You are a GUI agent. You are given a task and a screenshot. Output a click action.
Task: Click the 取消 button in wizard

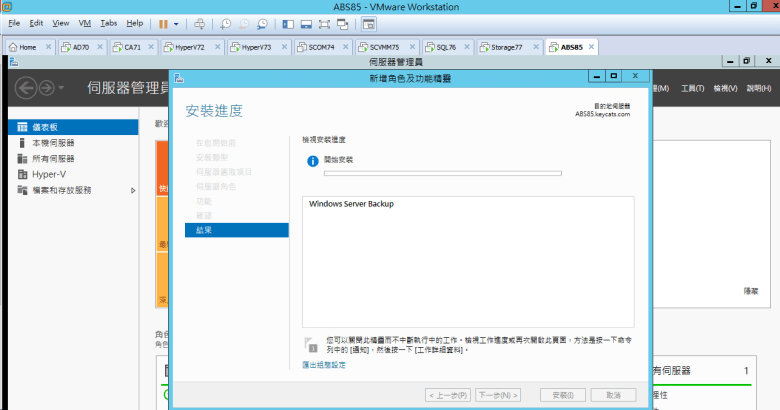pos(613,395)
